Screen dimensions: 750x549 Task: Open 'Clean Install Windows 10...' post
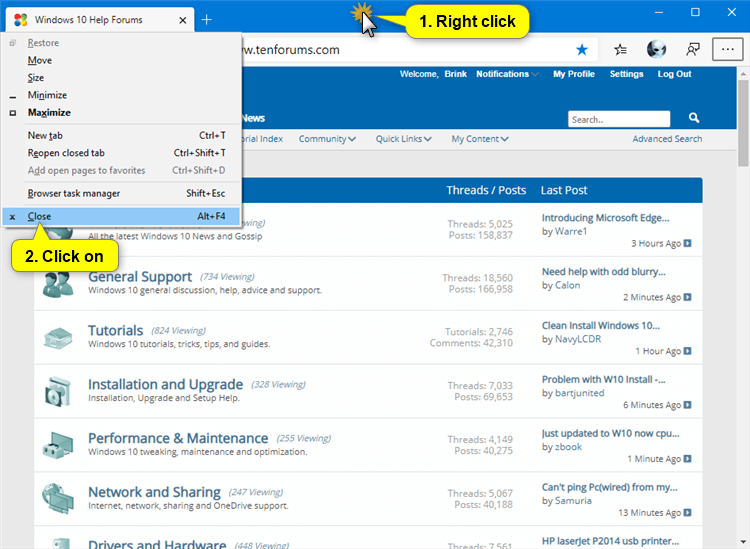click(x=600, y=326)
